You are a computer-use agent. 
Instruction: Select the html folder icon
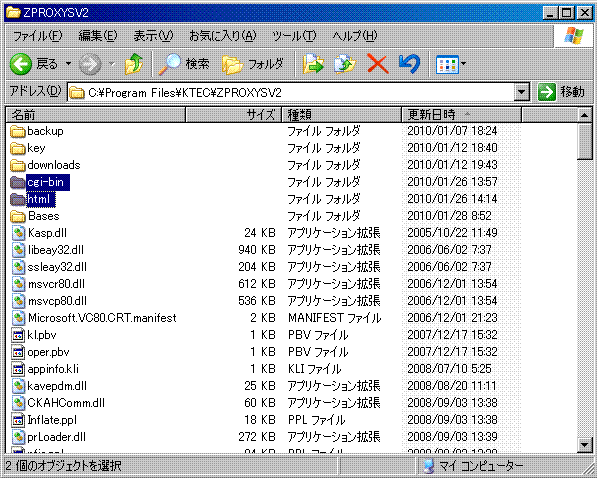click(18, 199)
